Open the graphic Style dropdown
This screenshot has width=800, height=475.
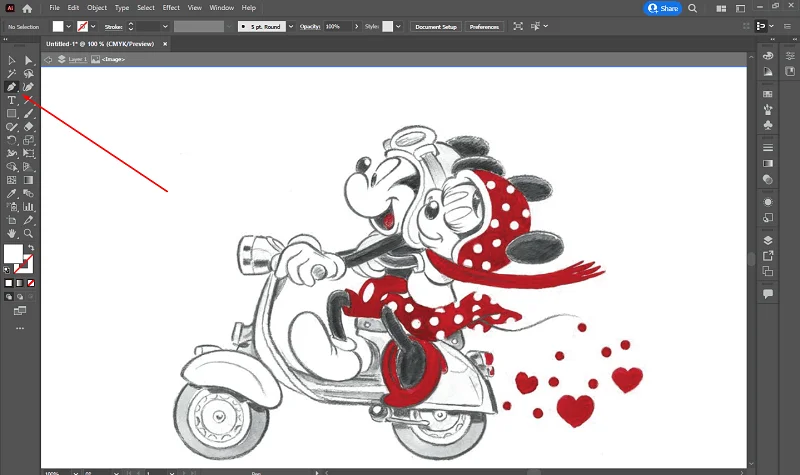(398, 27)
